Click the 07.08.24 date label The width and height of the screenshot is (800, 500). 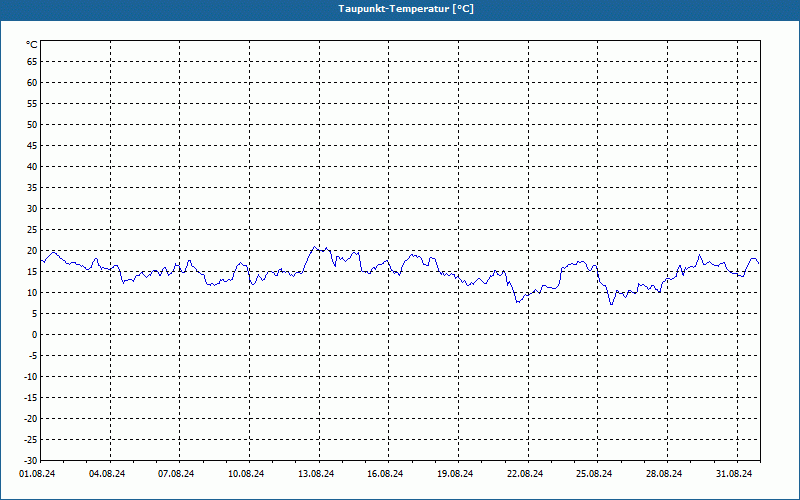pyautogui.click(x=176, y=474)
